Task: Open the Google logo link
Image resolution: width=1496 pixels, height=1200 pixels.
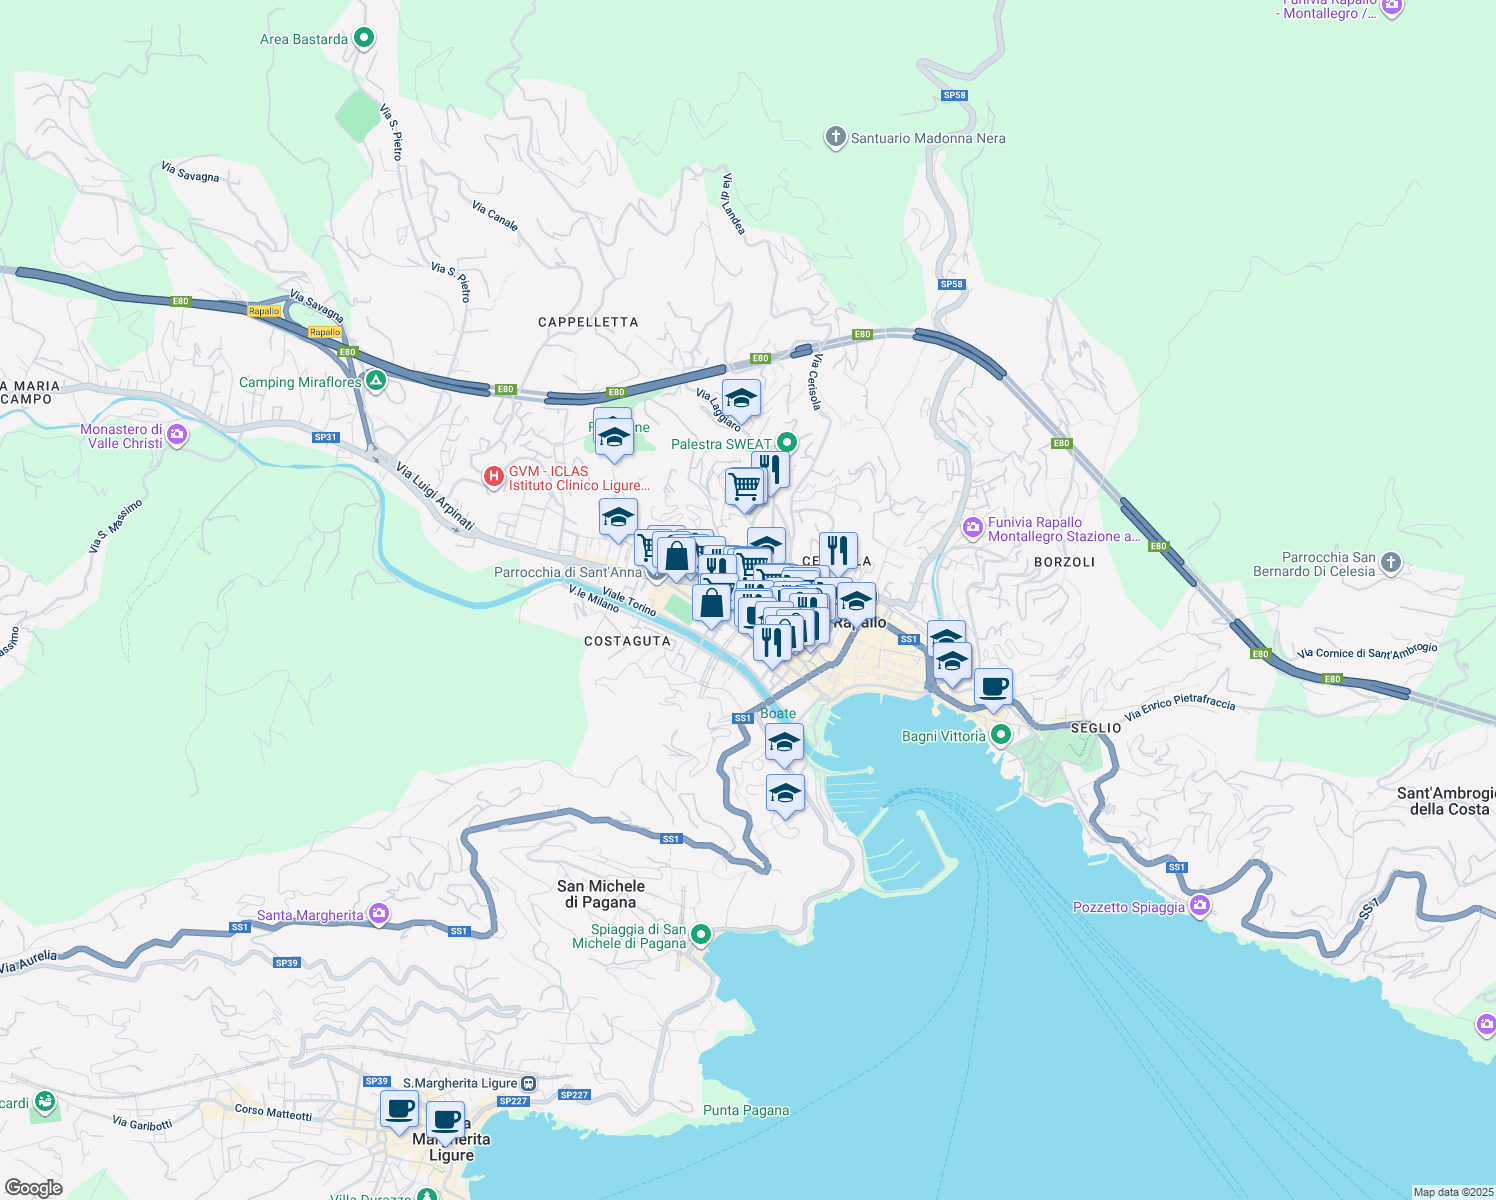Action: 34,1187
